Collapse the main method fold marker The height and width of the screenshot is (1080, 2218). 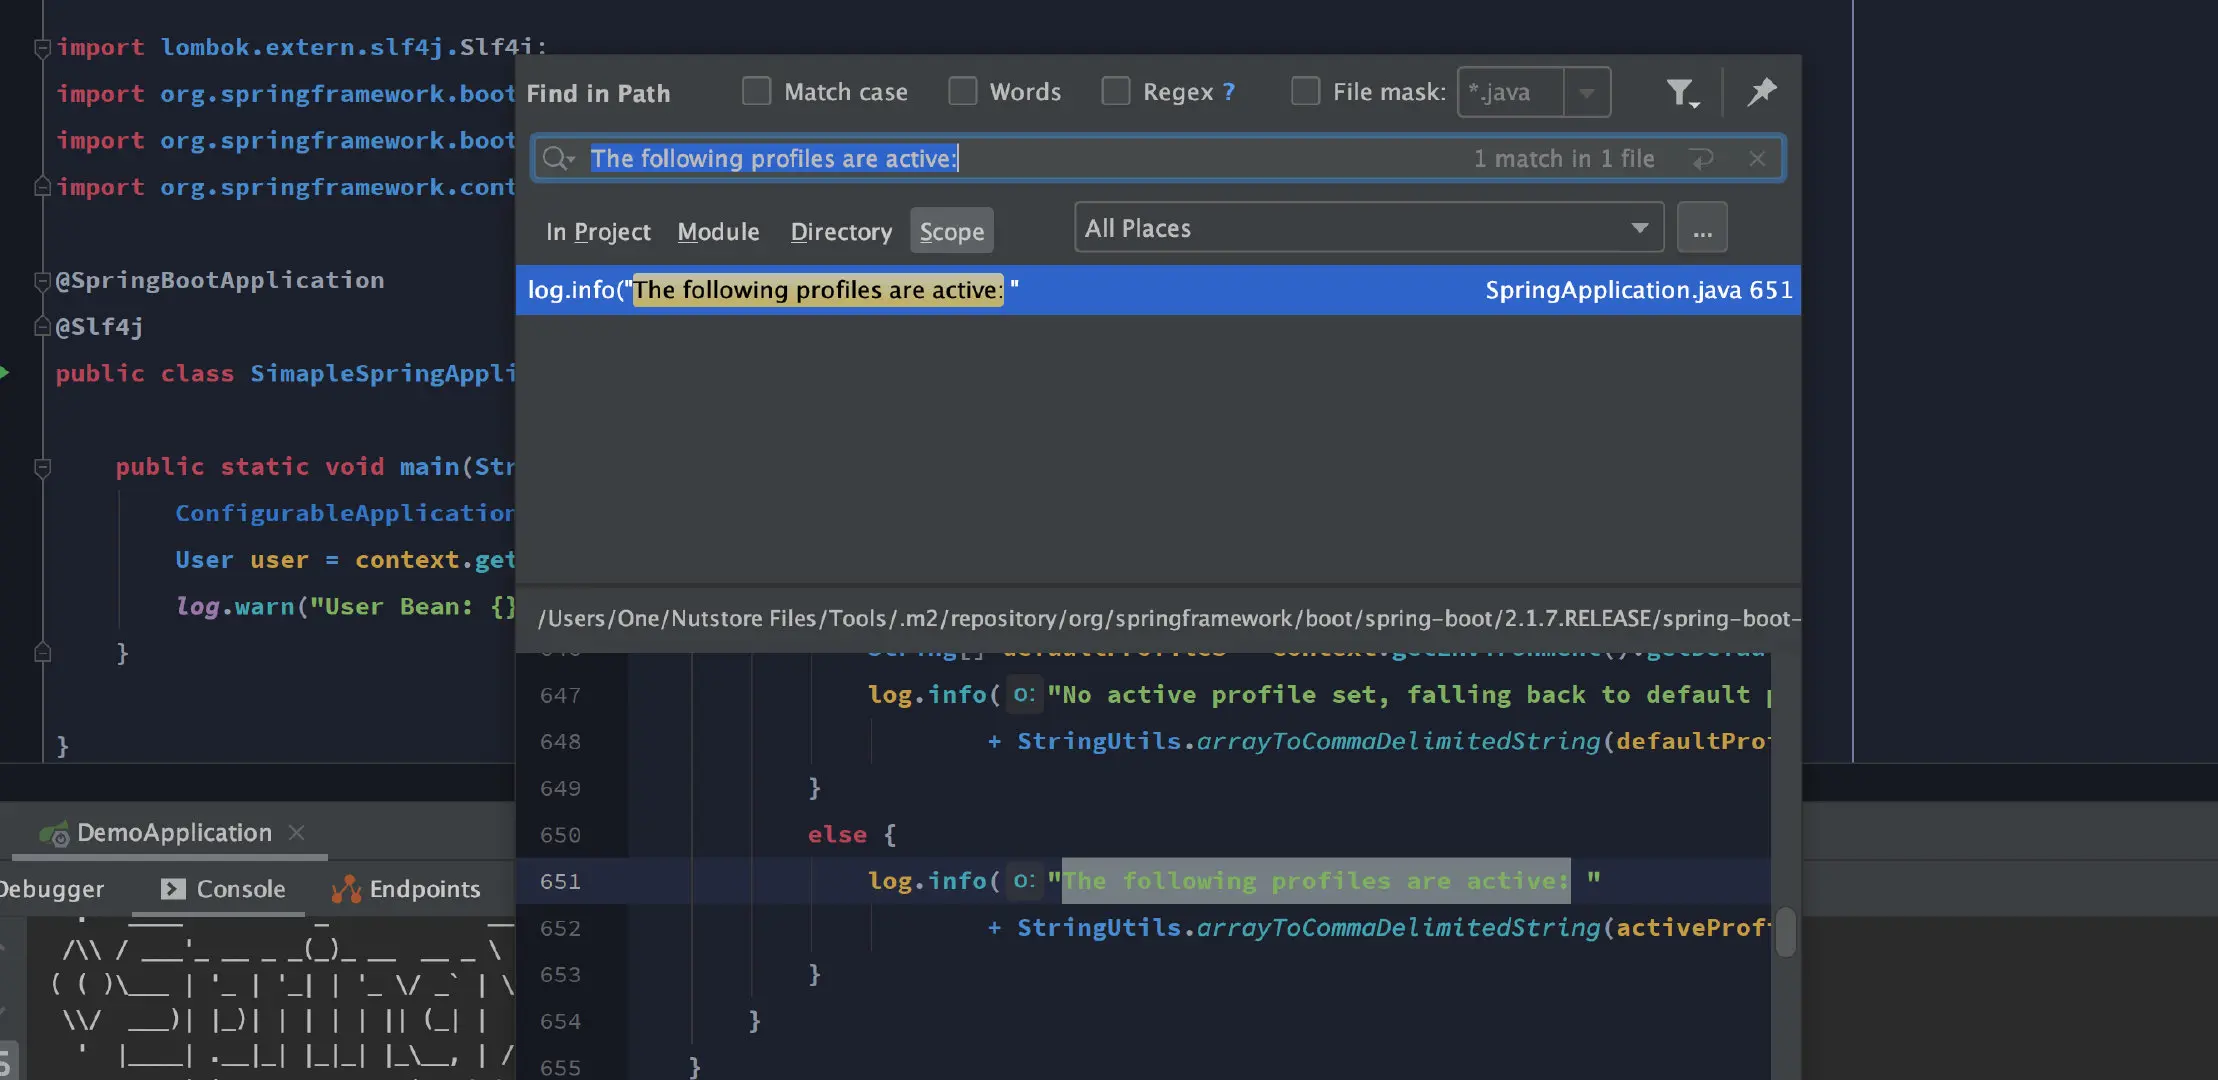click(43, 467)
